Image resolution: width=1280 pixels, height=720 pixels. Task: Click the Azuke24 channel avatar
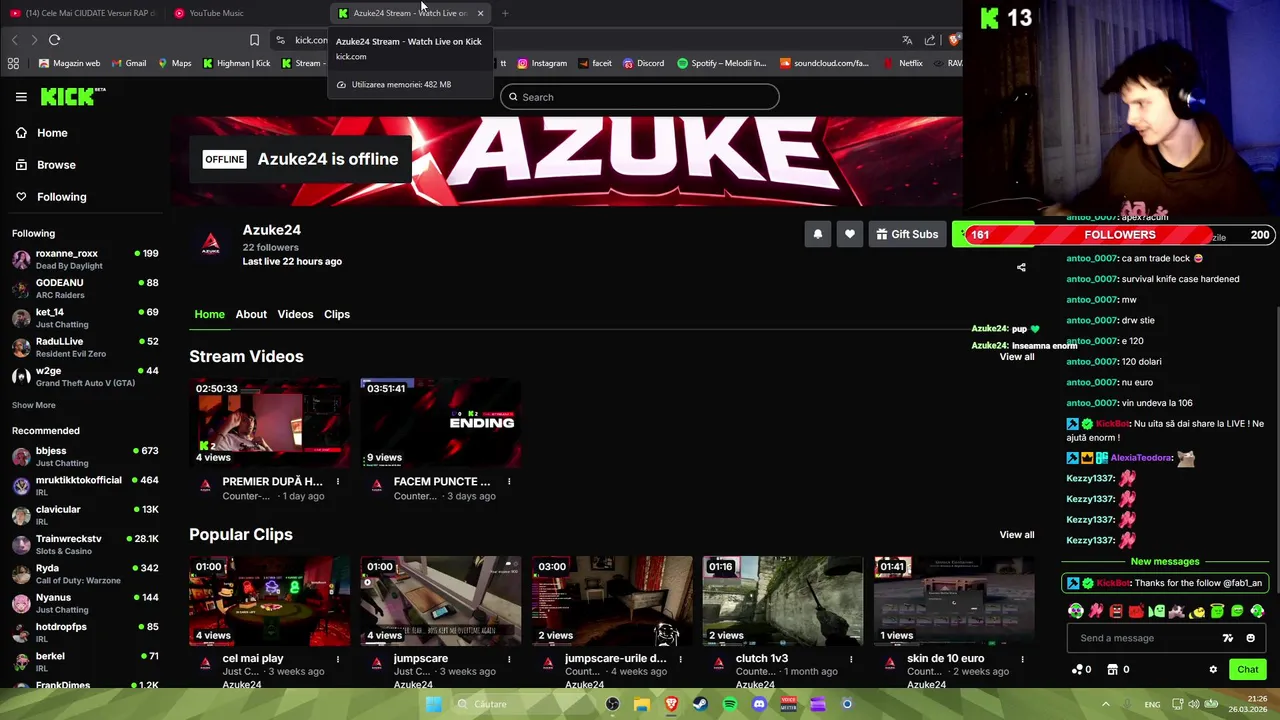pyautogui.click(x=210, y=244)
